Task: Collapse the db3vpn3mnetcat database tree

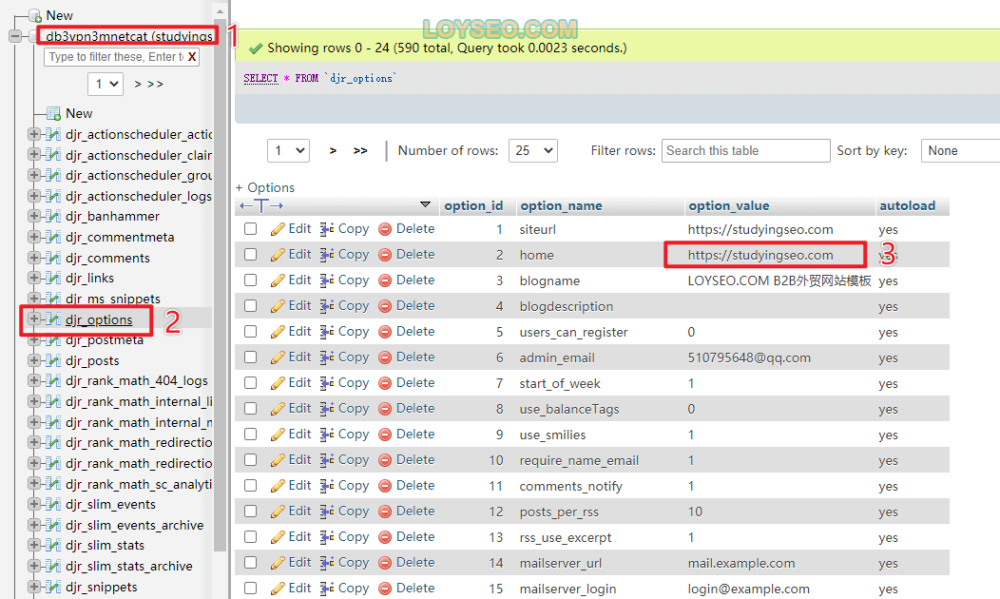Action: coord(15,36)
